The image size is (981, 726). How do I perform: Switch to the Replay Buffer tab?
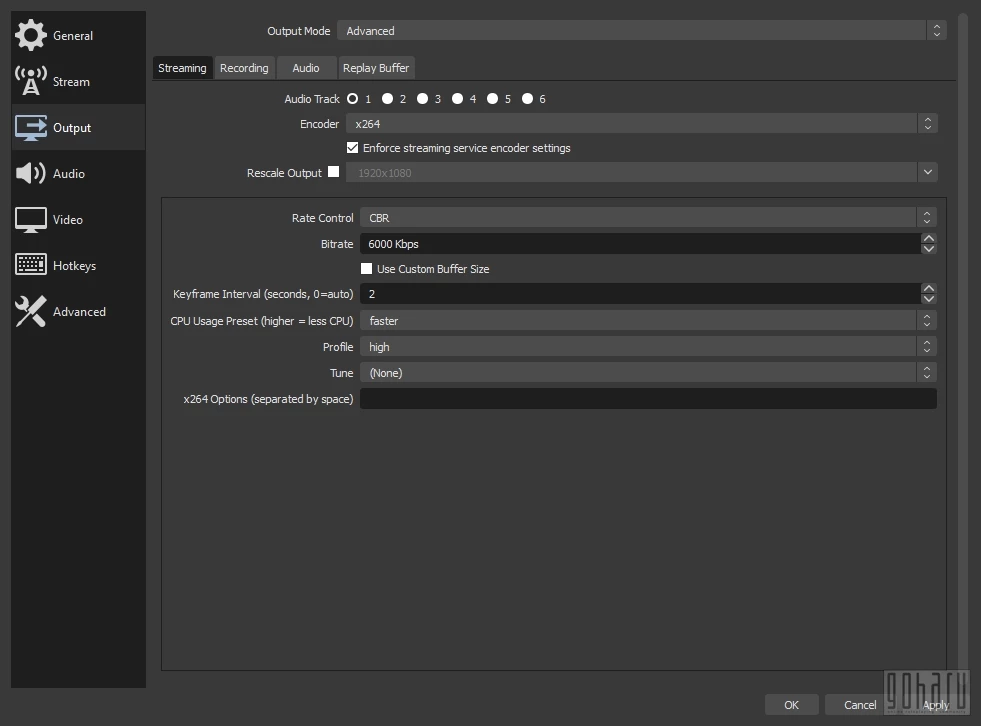[x=376, y=68]
